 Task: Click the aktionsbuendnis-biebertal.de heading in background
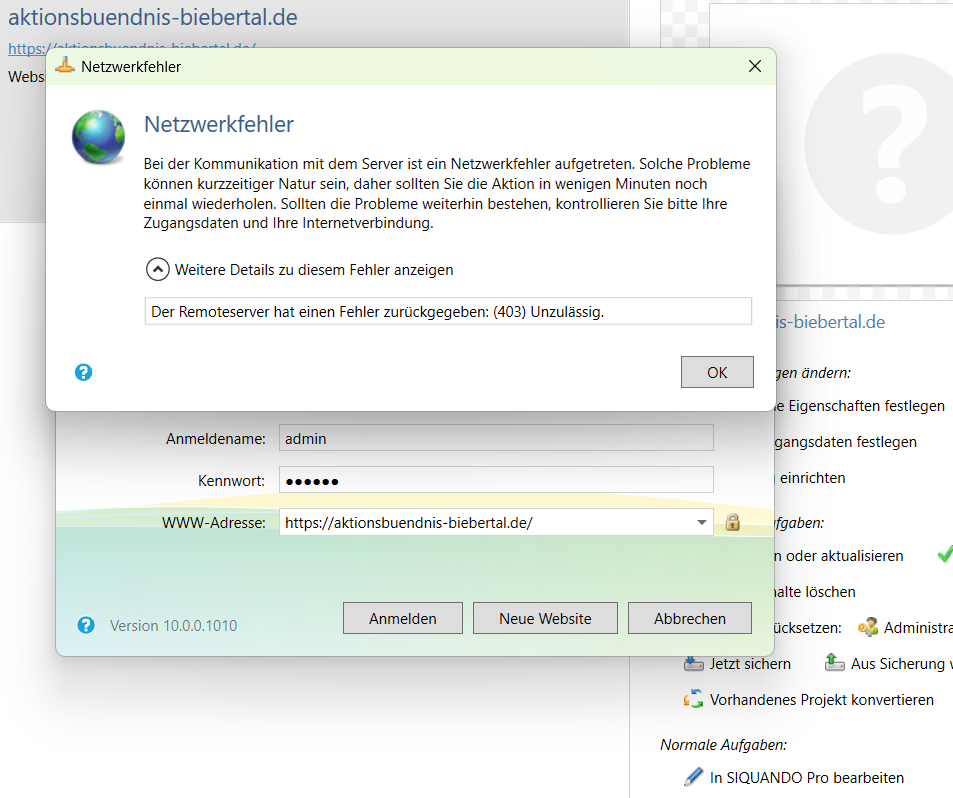(153, 17)
